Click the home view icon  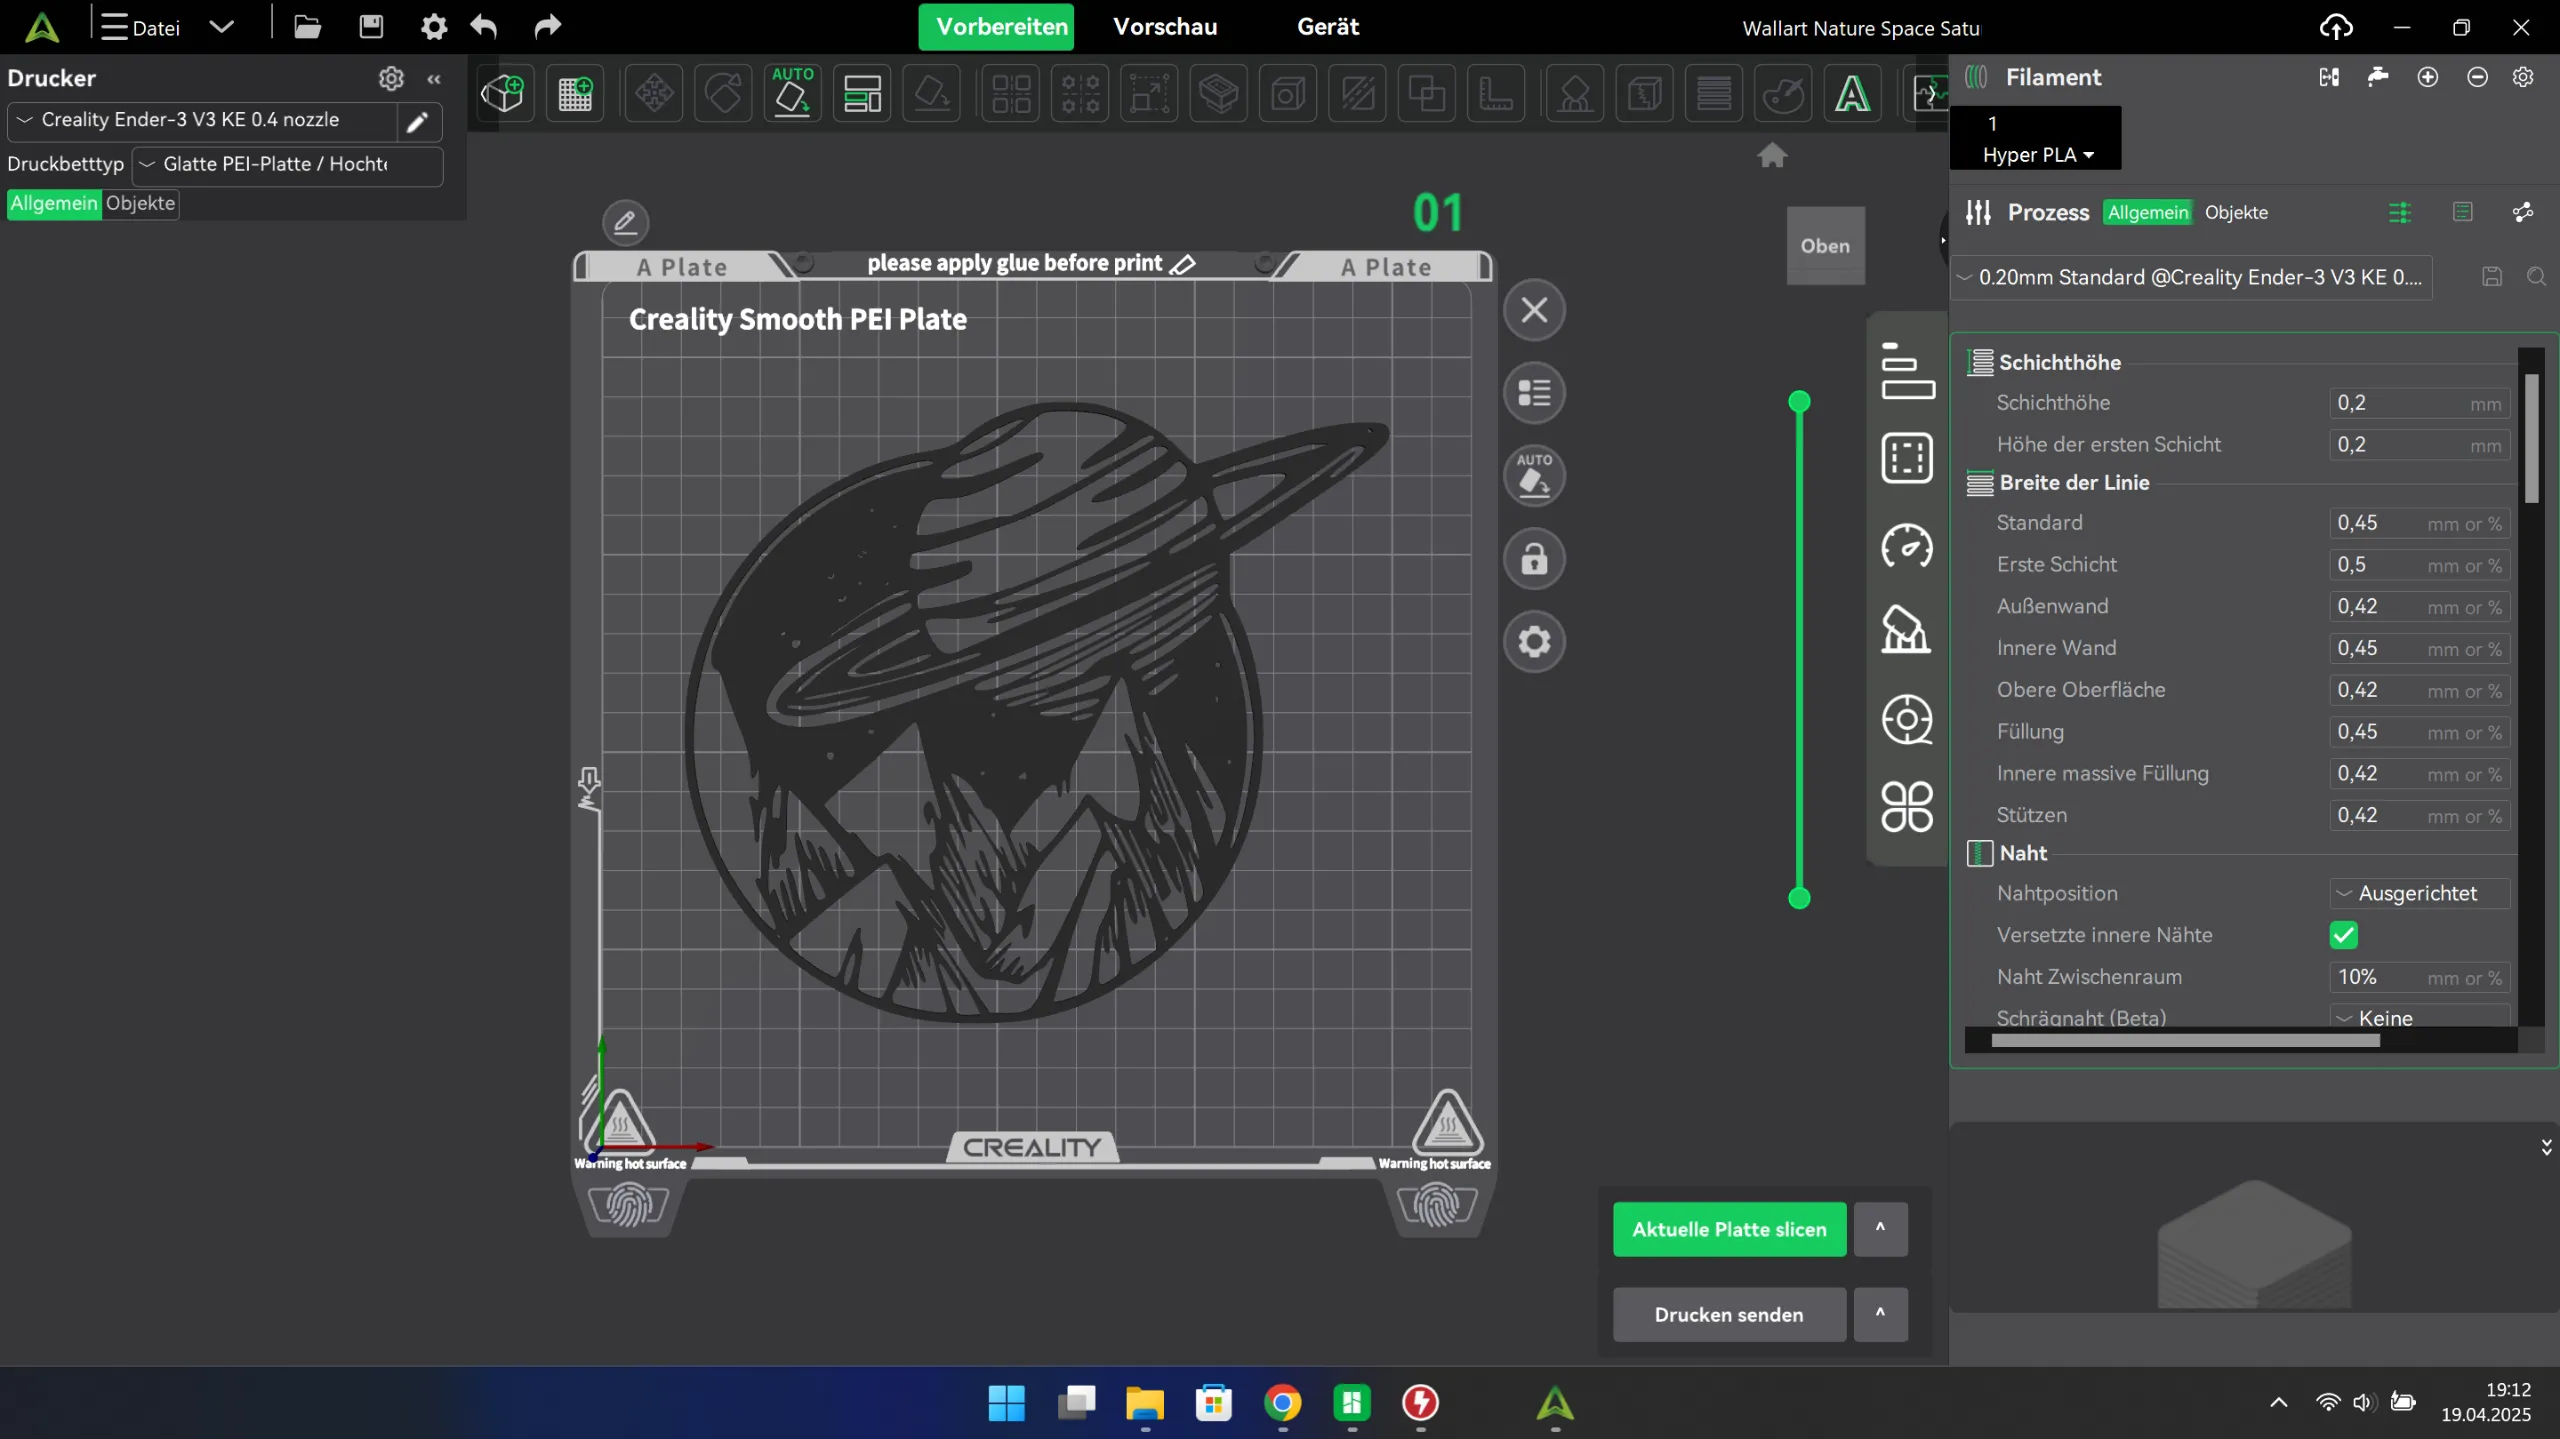click(1772, 155)
